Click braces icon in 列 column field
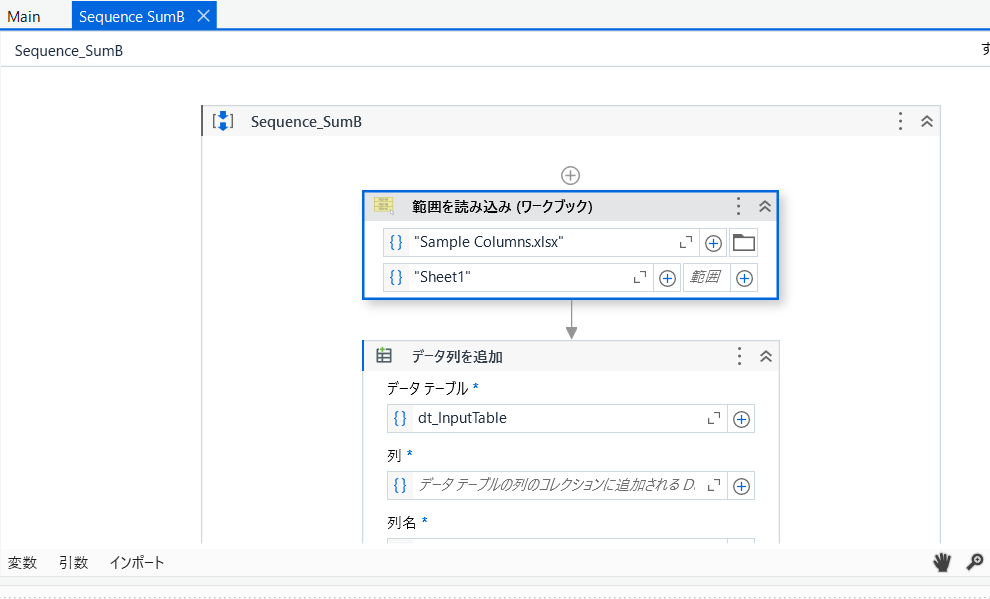 click(x=400, y=485)
